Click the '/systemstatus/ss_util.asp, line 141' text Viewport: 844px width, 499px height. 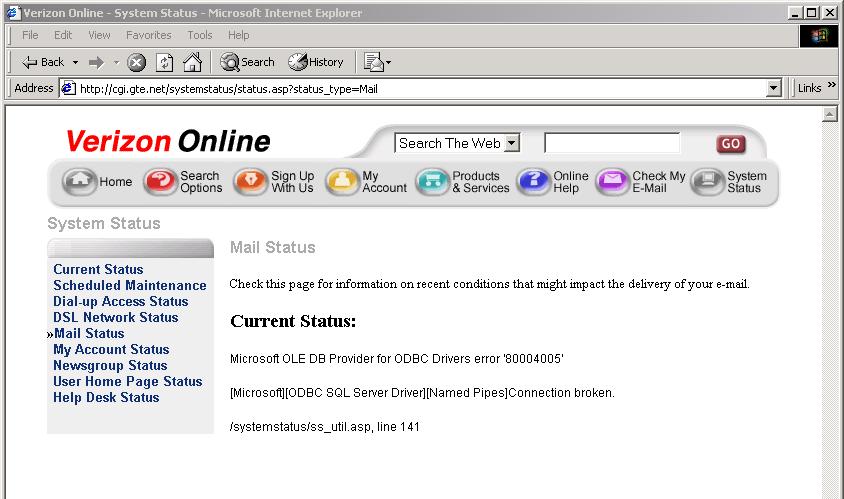tap(325, 427)
